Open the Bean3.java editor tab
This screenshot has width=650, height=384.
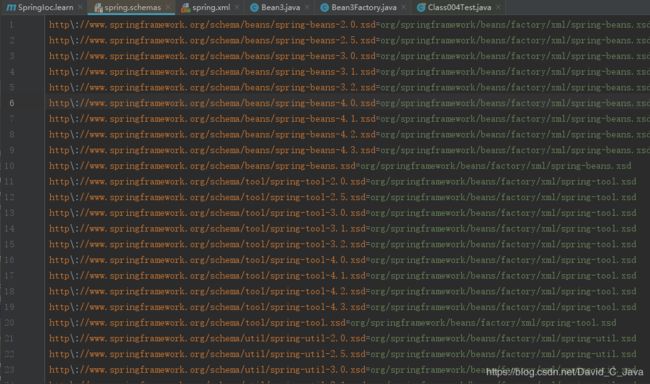click(x=281, y=7)
